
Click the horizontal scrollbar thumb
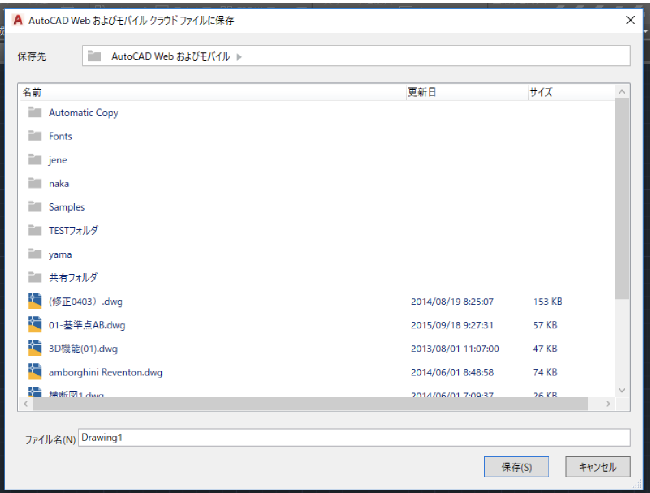pyautogui.click(x=310, y=403)
